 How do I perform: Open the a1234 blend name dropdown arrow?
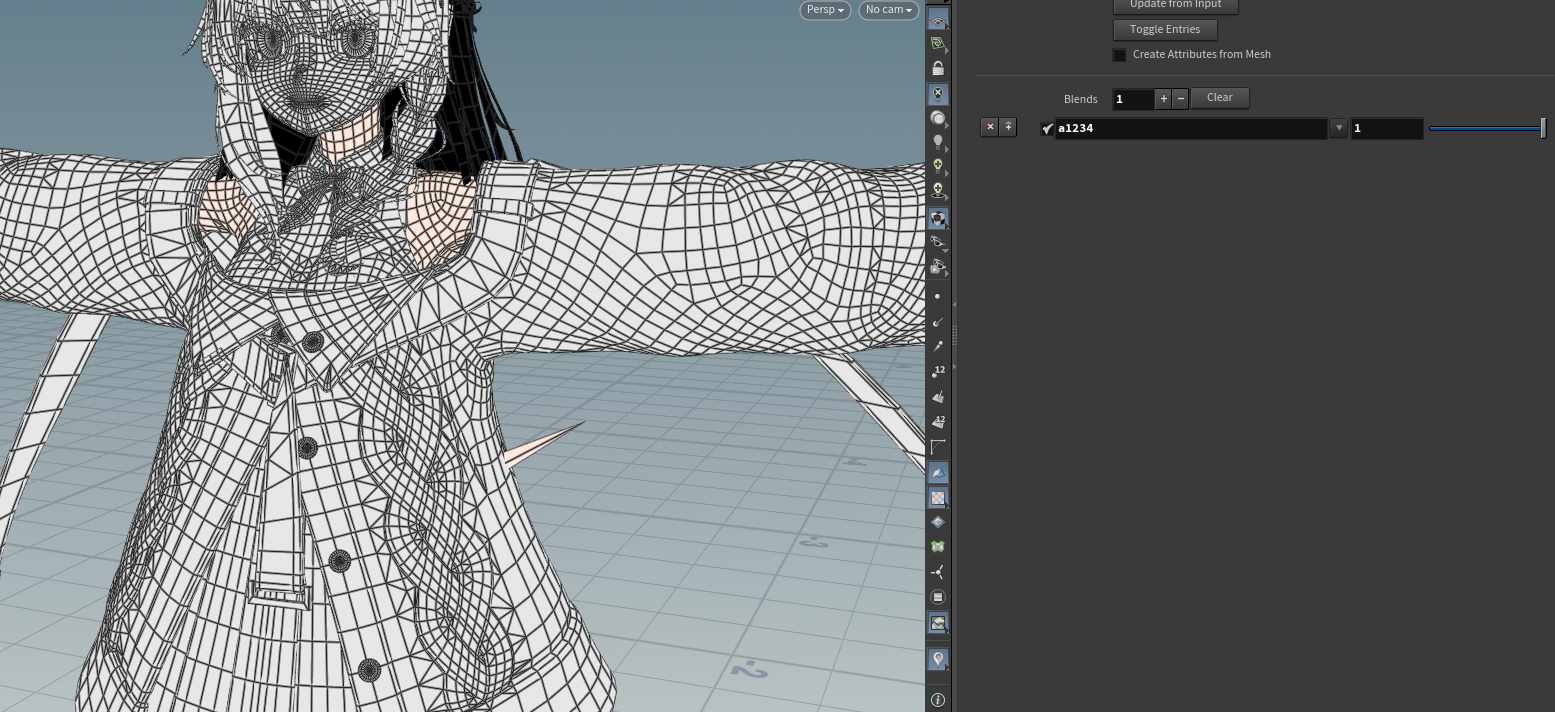pos(1338,128)
